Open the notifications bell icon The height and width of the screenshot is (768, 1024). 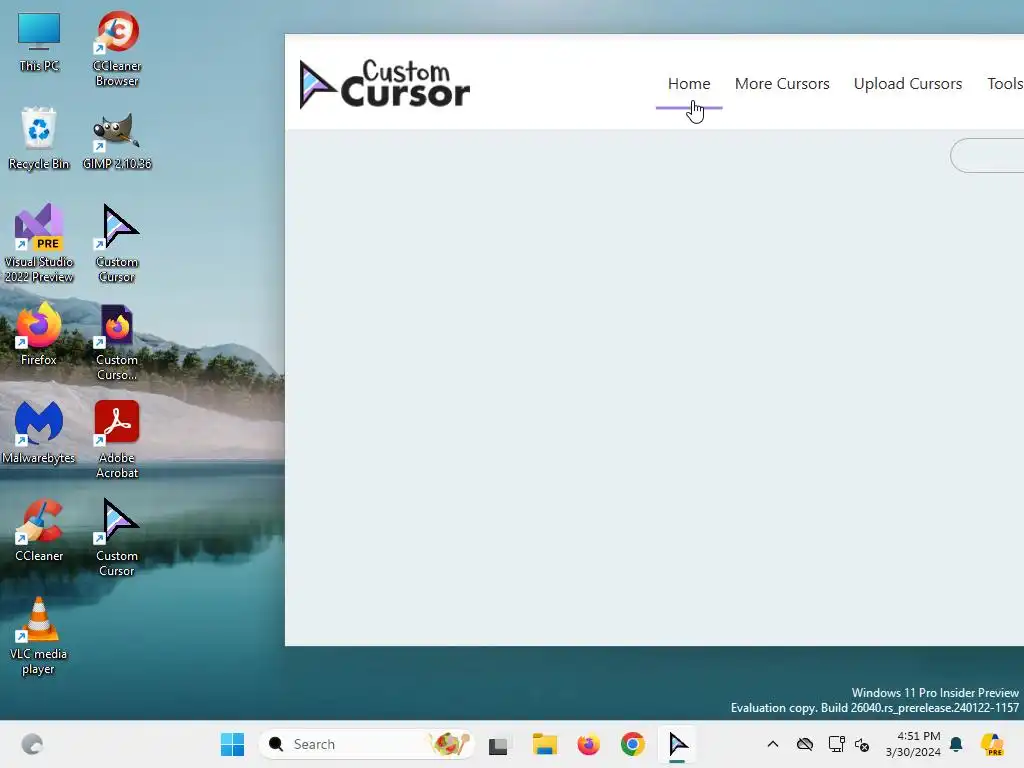(956, 744)
